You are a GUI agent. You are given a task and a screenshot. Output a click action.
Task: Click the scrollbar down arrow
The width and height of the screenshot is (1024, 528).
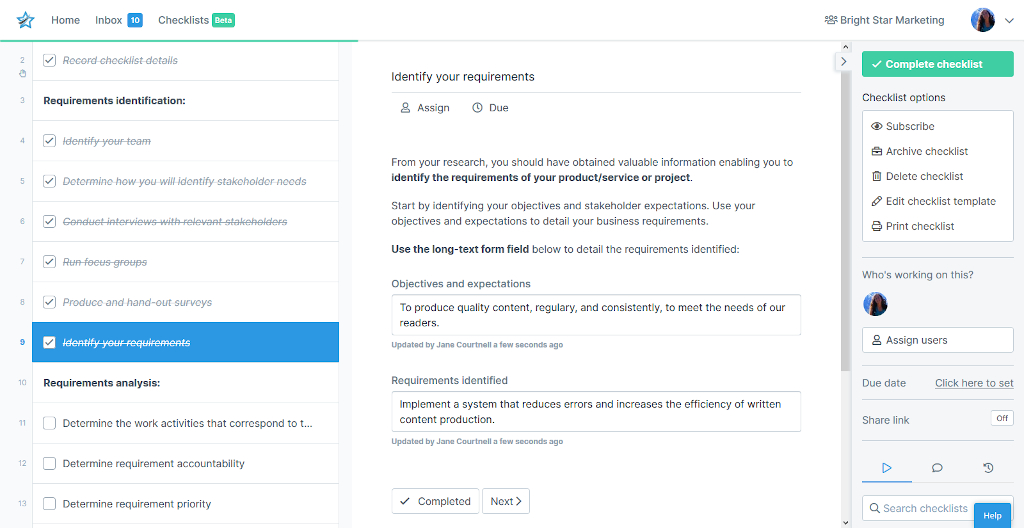pyautogui.click(x=846, y=523)
